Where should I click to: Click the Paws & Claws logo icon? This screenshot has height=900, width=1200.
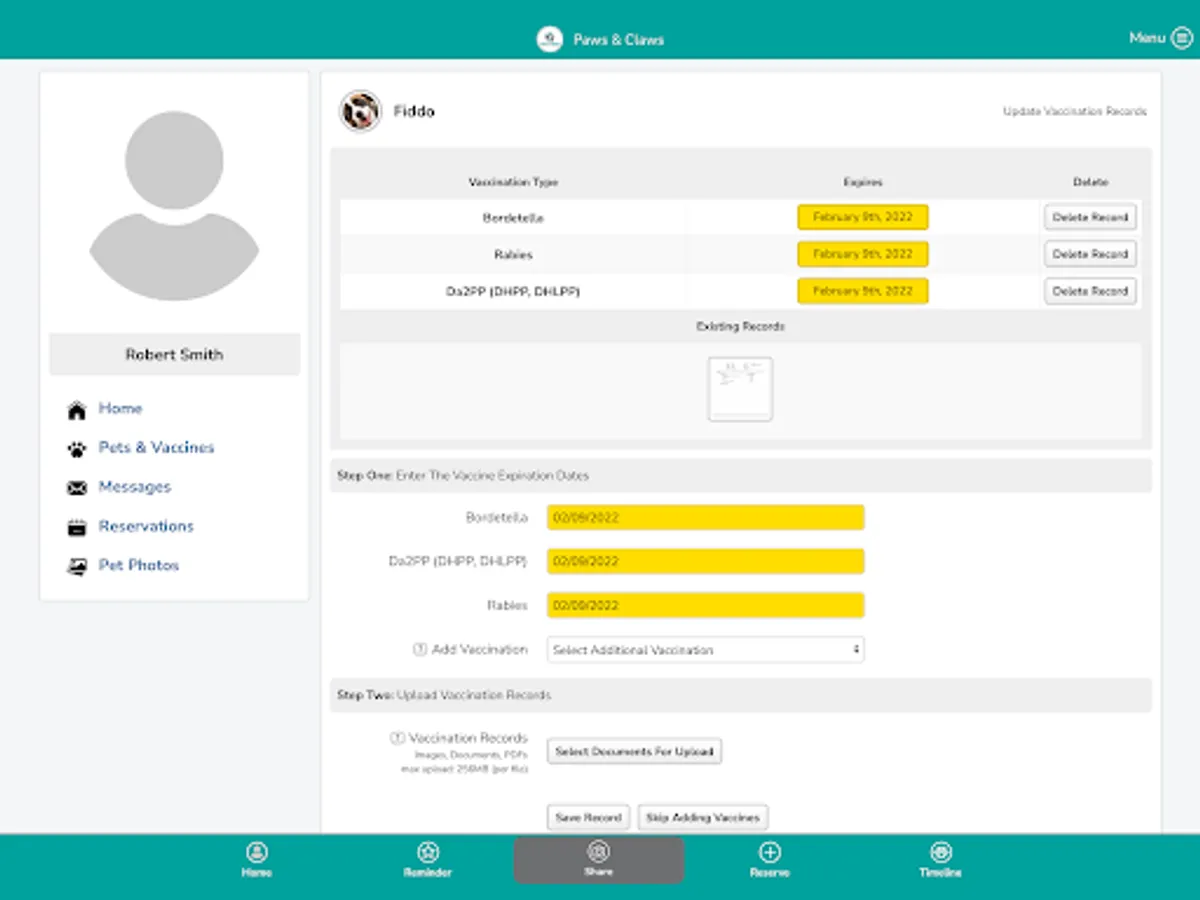549,39
